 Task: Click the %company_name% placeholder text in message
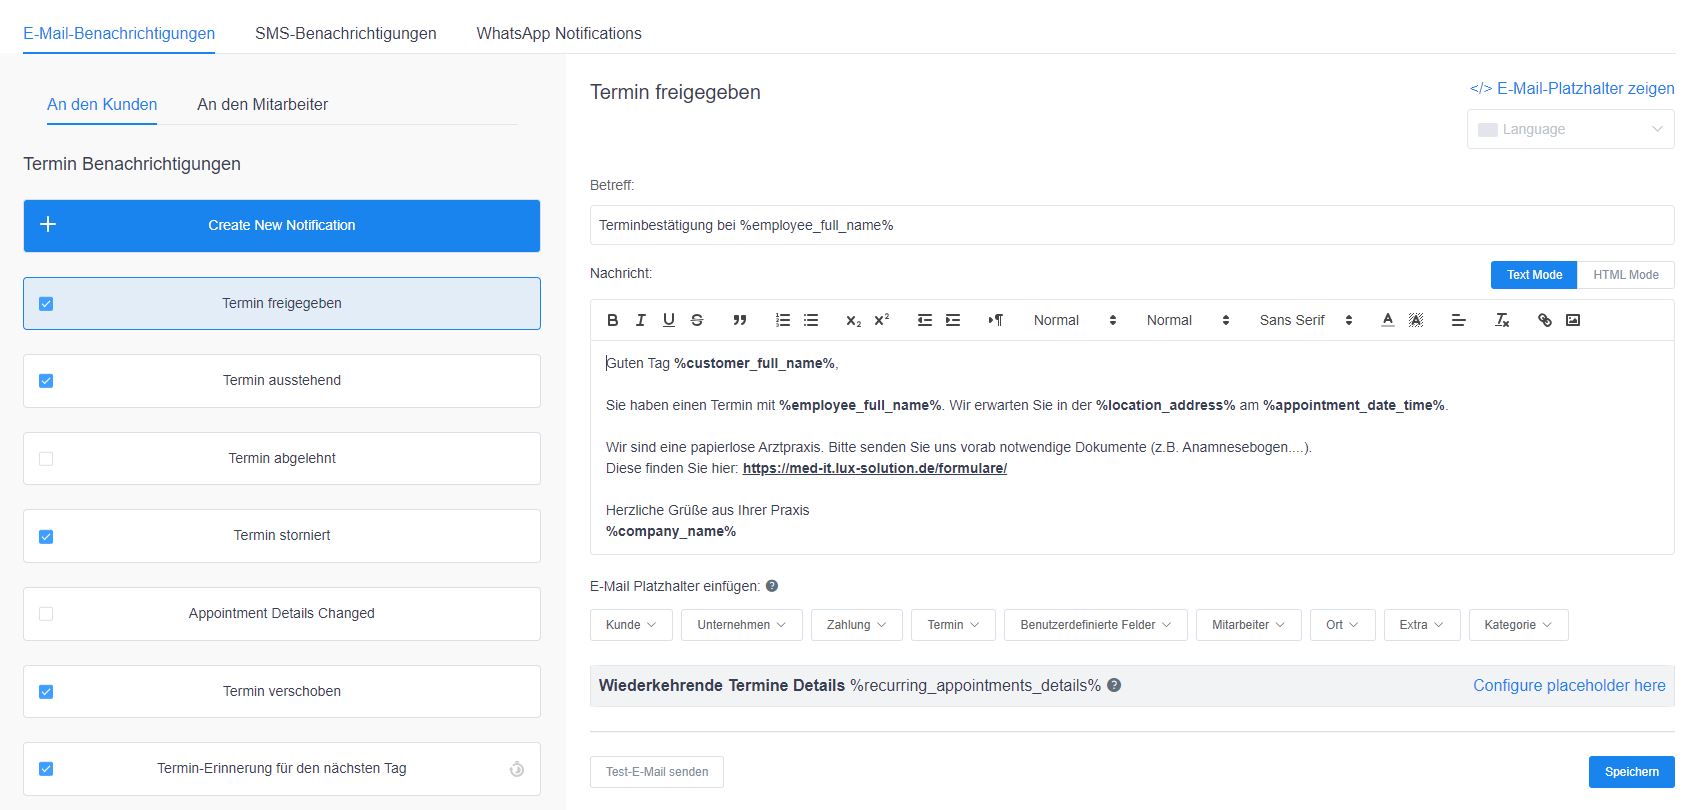tap(671, 531)
